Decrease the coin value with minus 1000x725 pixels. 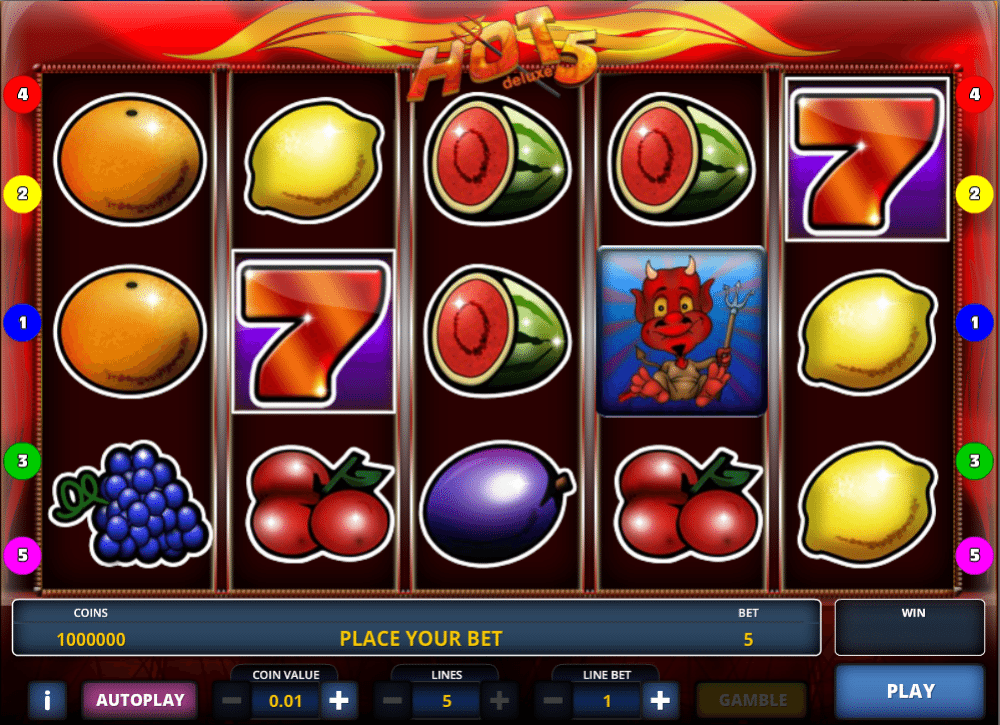click(232, 701)
